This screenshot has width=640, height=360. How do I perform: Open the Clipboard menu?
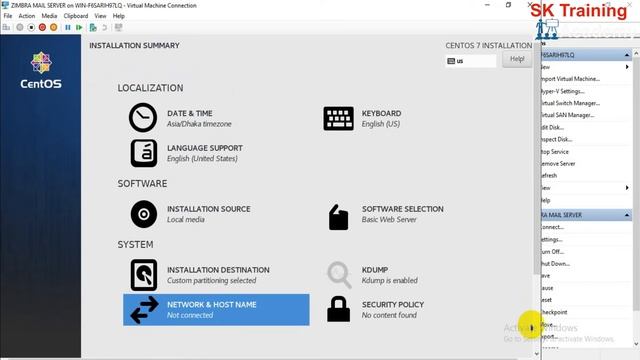pyautogui.click(x=76, y=16)
